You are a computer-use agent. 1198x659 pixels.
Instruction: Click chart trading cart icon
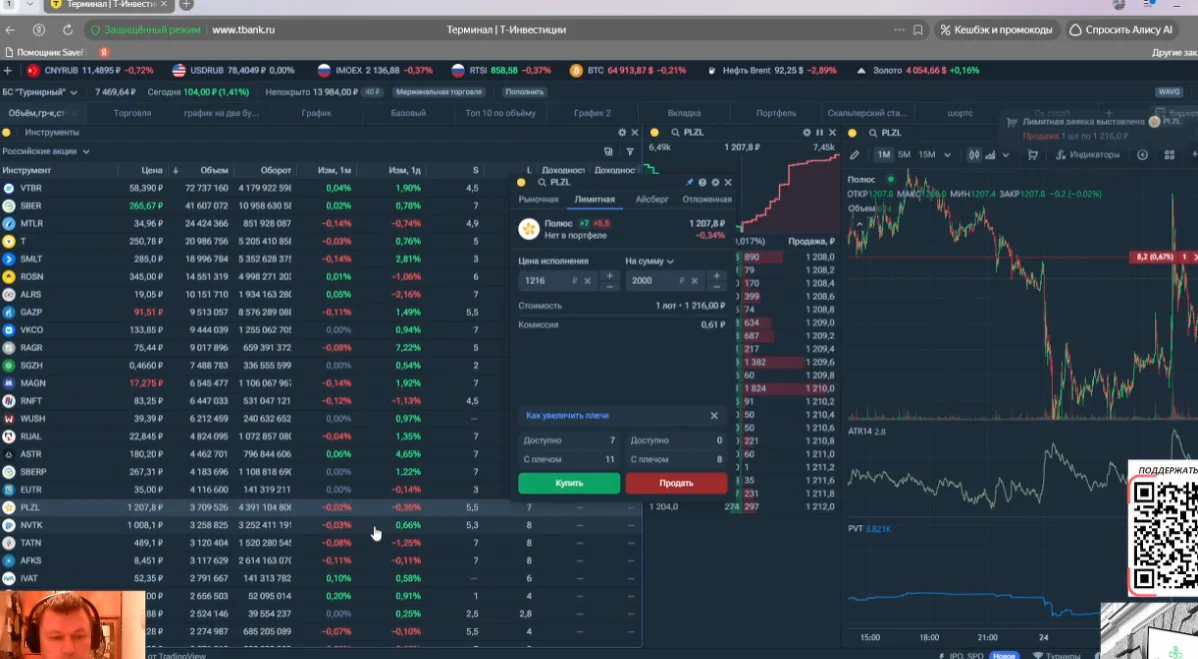tap(1033, 155)
